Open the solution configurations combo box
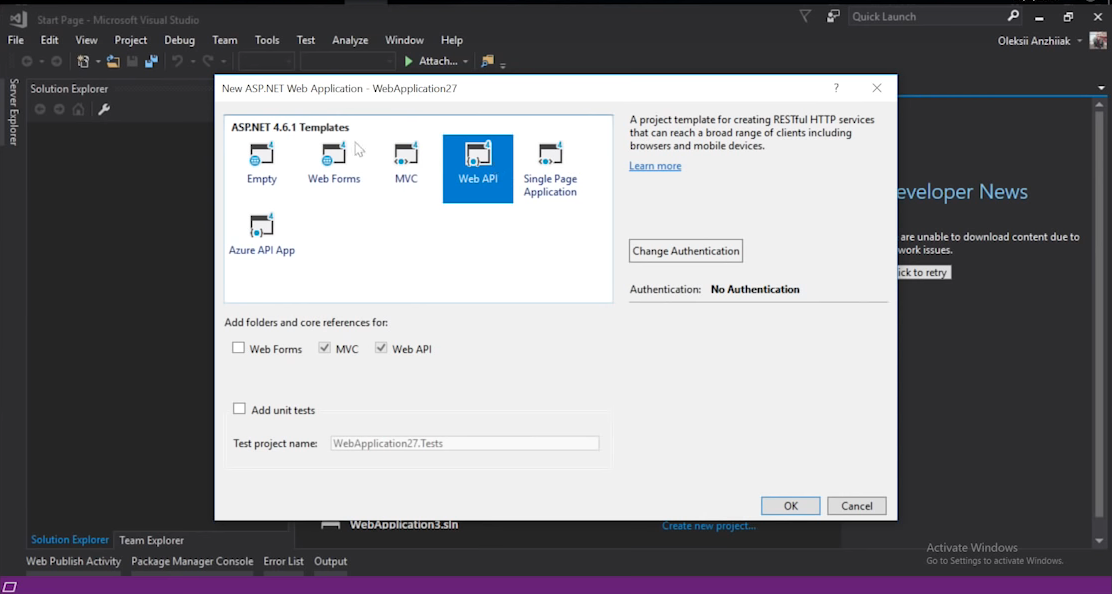 [266, 62]
